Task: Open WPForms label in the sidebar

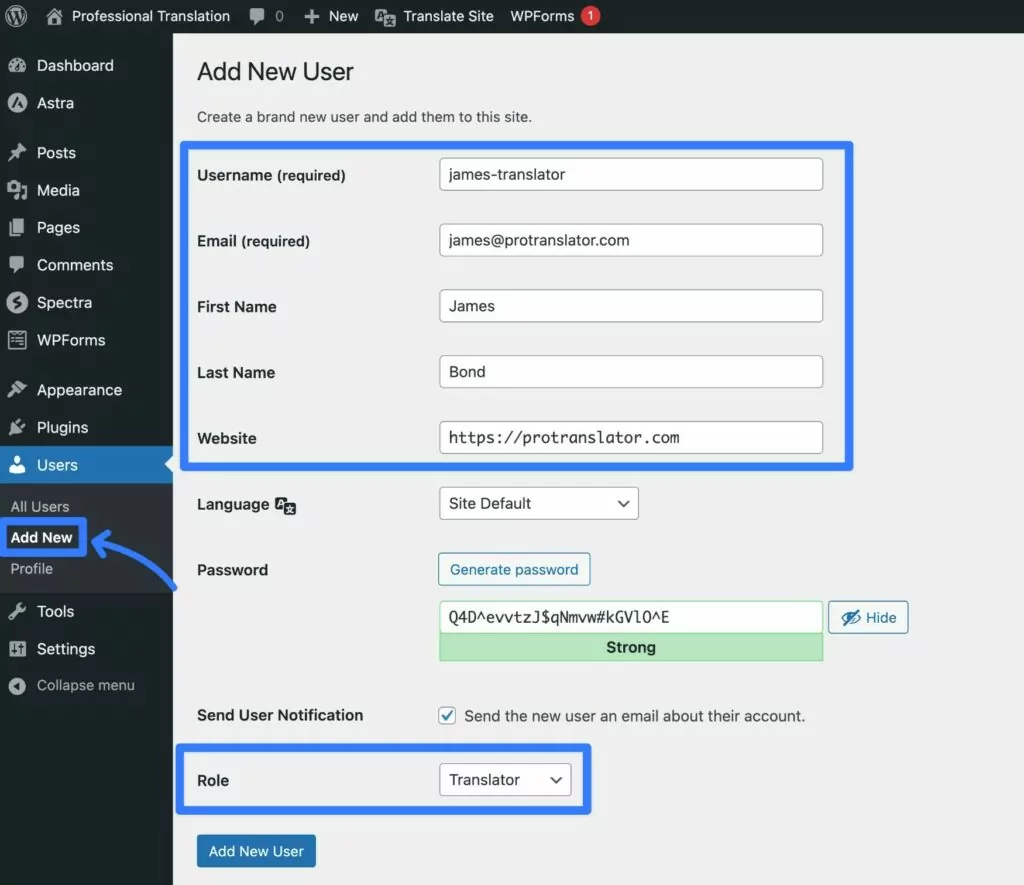Action: [71, 340]
